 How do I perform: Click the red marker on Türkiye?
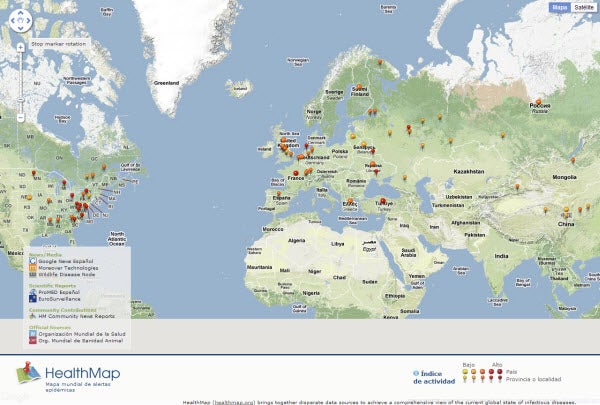(x=383, y=201)
